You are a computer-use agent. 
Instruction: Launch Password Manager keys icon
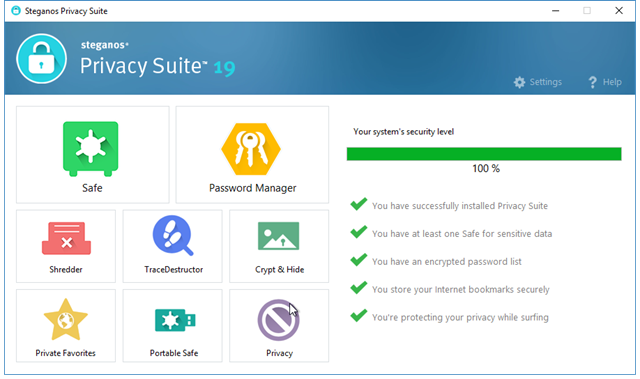click(x=251, y=149)
